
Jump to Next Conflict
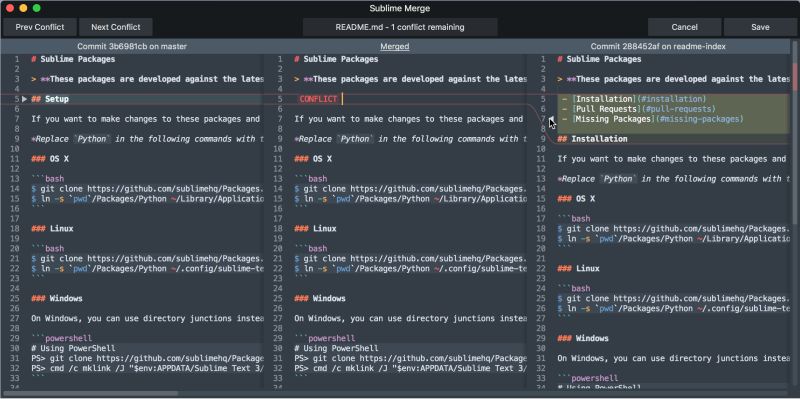(x=115, y=27)
